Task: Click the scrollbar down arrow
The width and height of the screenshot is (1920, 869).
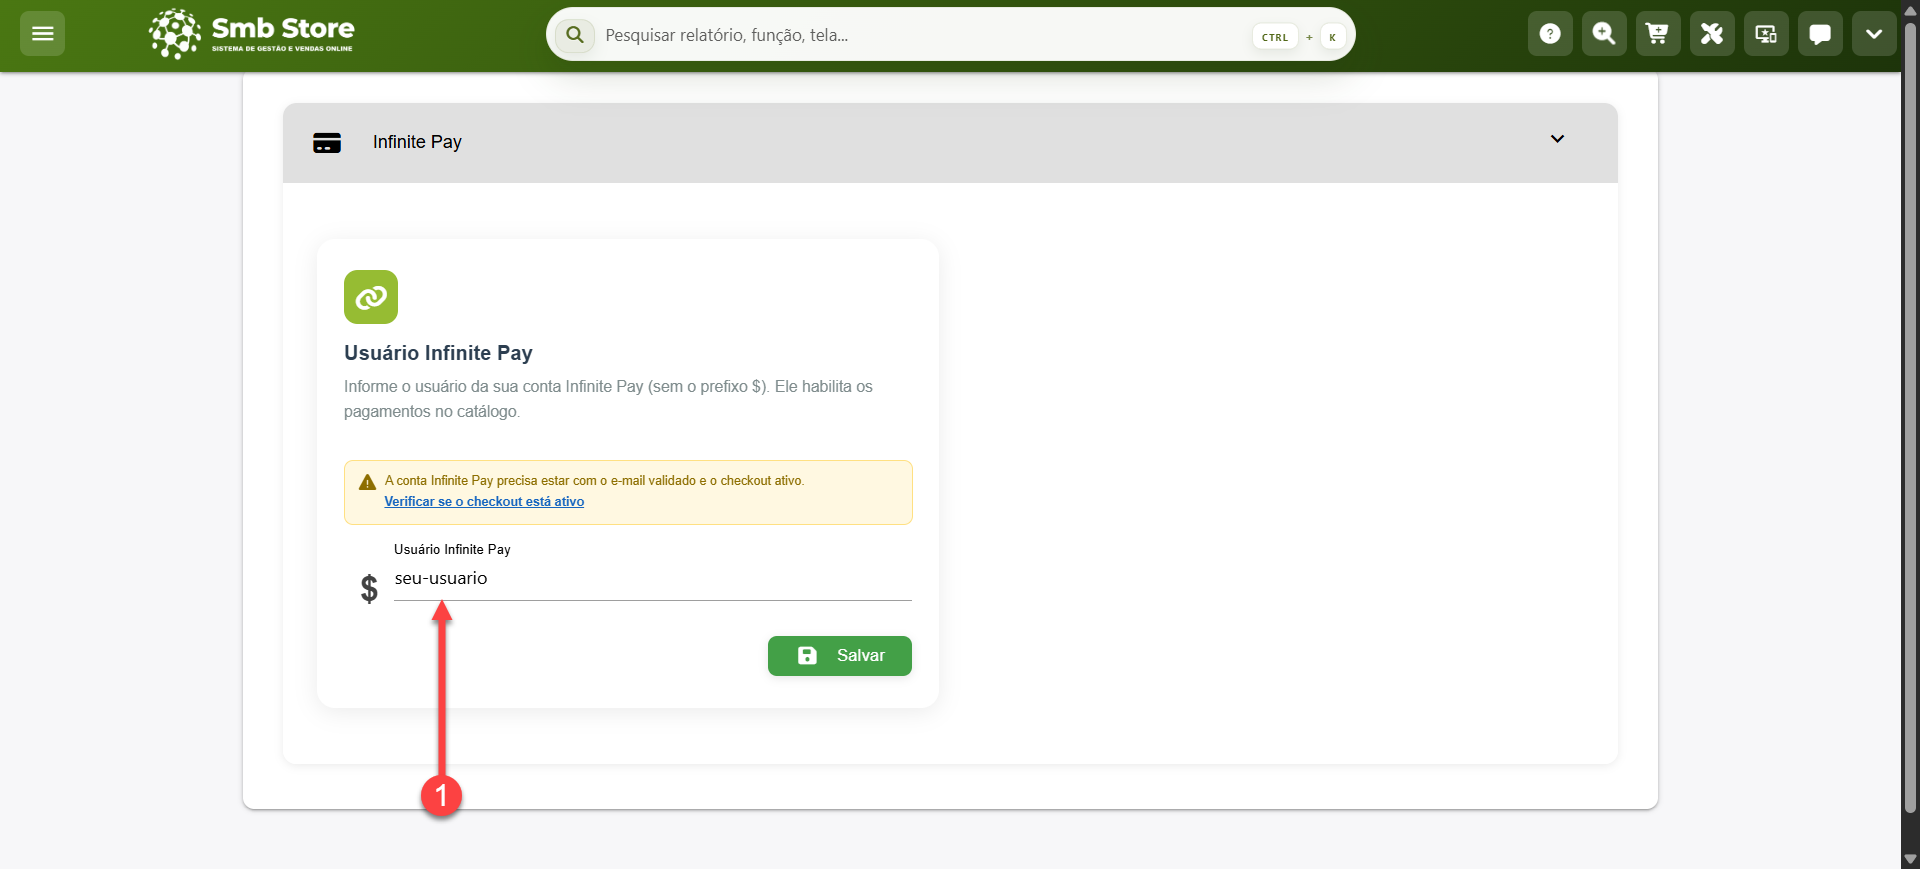Action: point(1910,859)
